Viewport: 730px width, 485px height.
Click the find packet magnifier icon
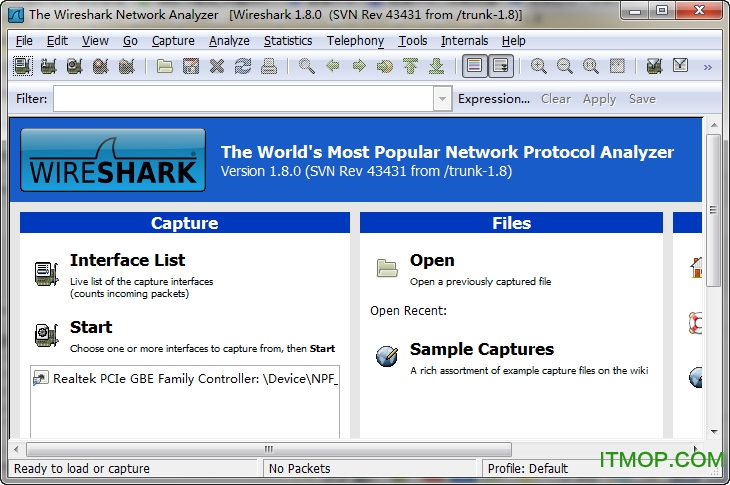tap(307, 67)
